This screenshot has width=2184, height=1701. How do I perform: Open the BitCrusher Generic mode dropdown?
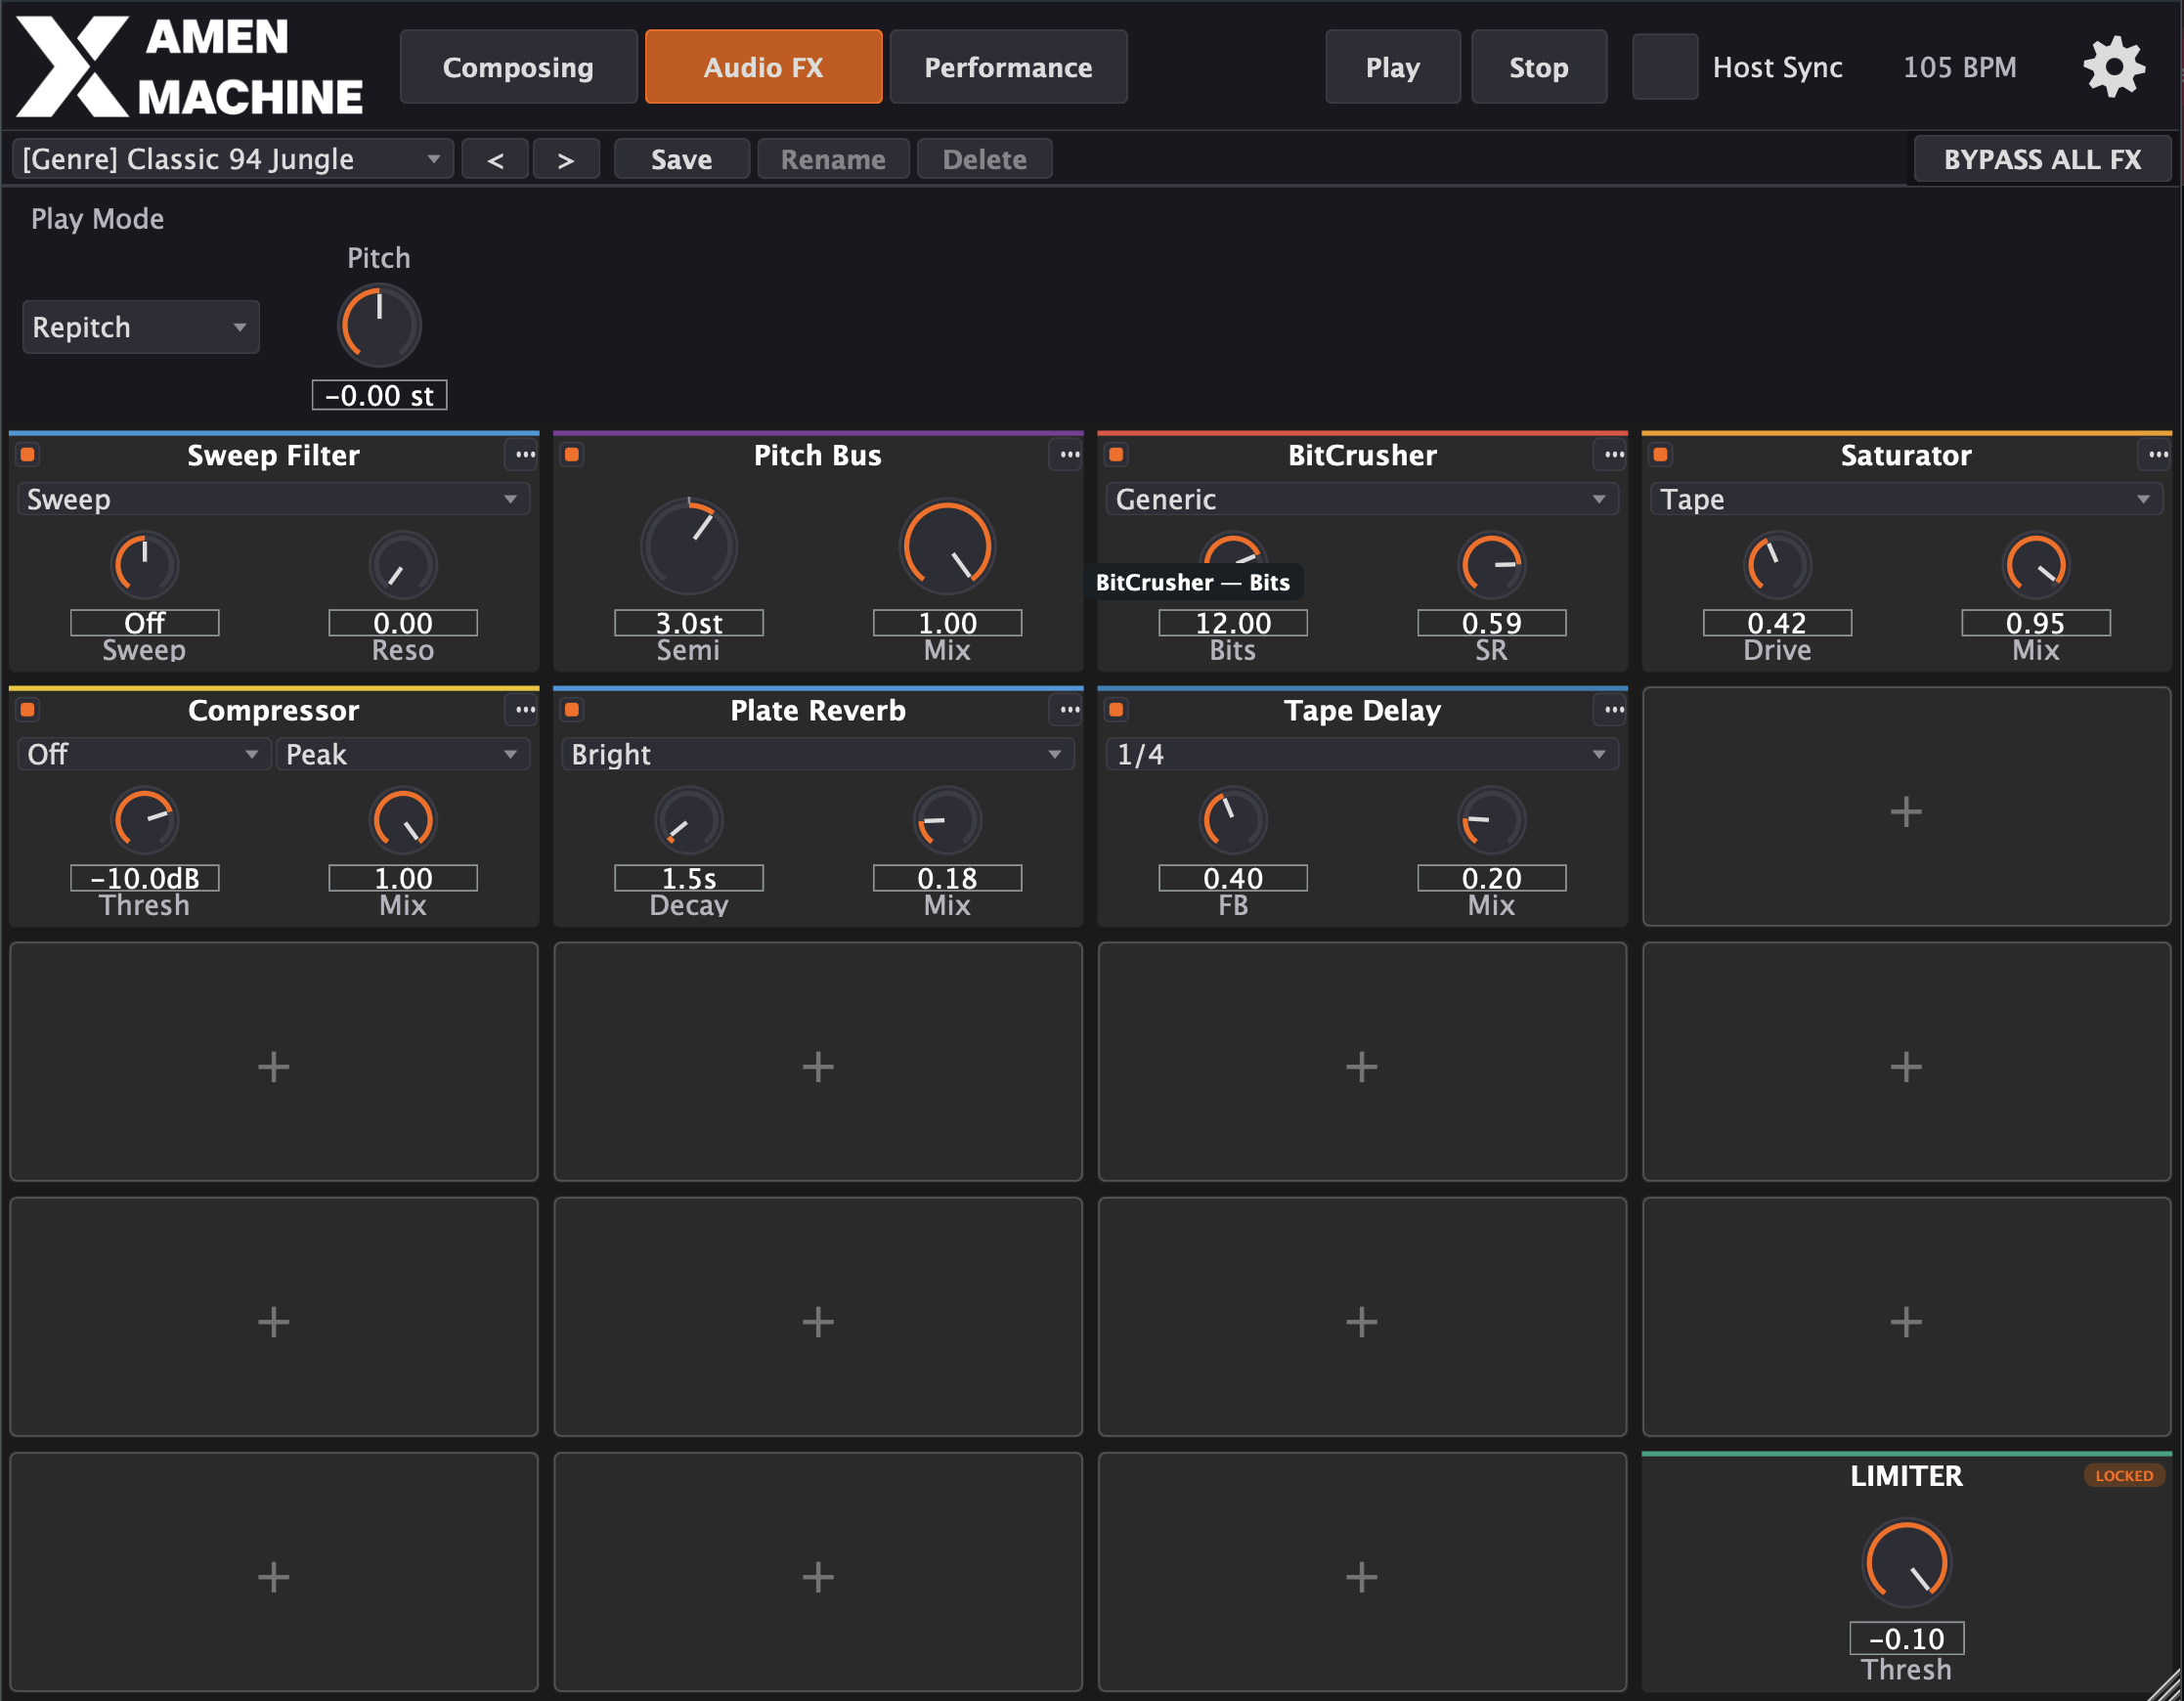[1362, 499]
